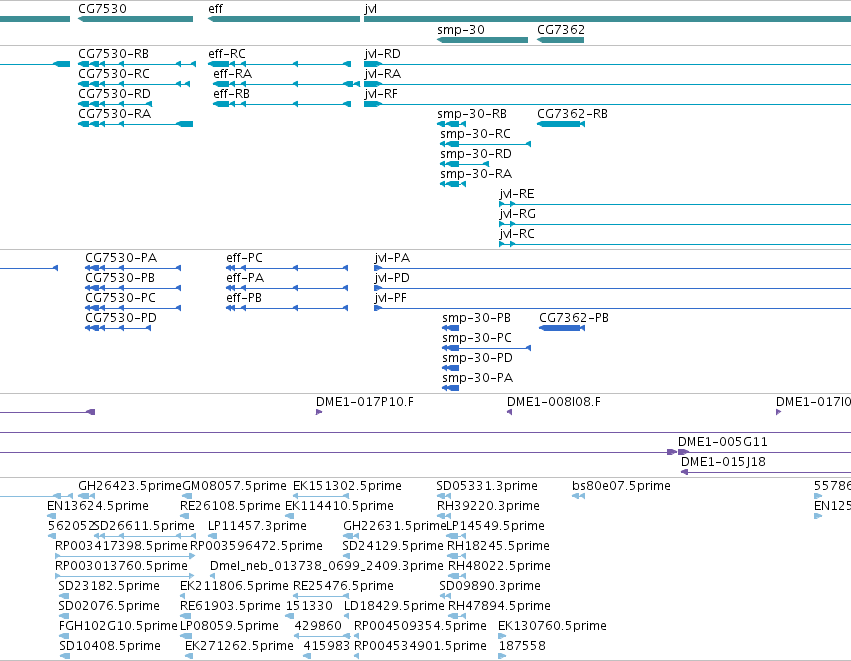This screenshot has width=851, height=661.
Task: Click protein smp-30-PB
Action: pos(450,328)
